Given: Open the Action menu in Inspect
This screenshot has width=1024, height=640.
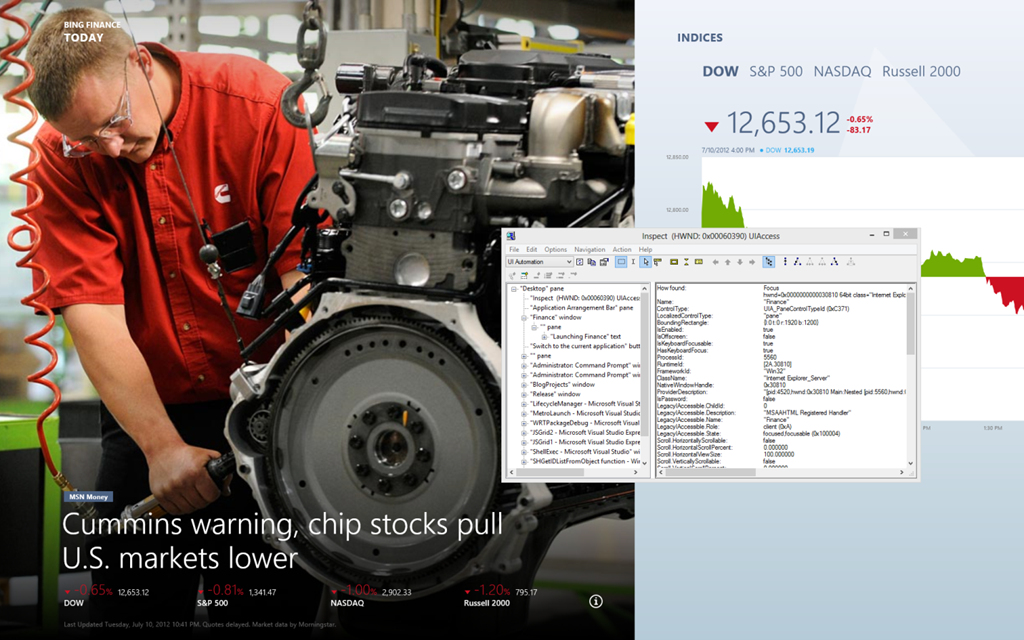Looking at the screenshot, I should (622, 249).
